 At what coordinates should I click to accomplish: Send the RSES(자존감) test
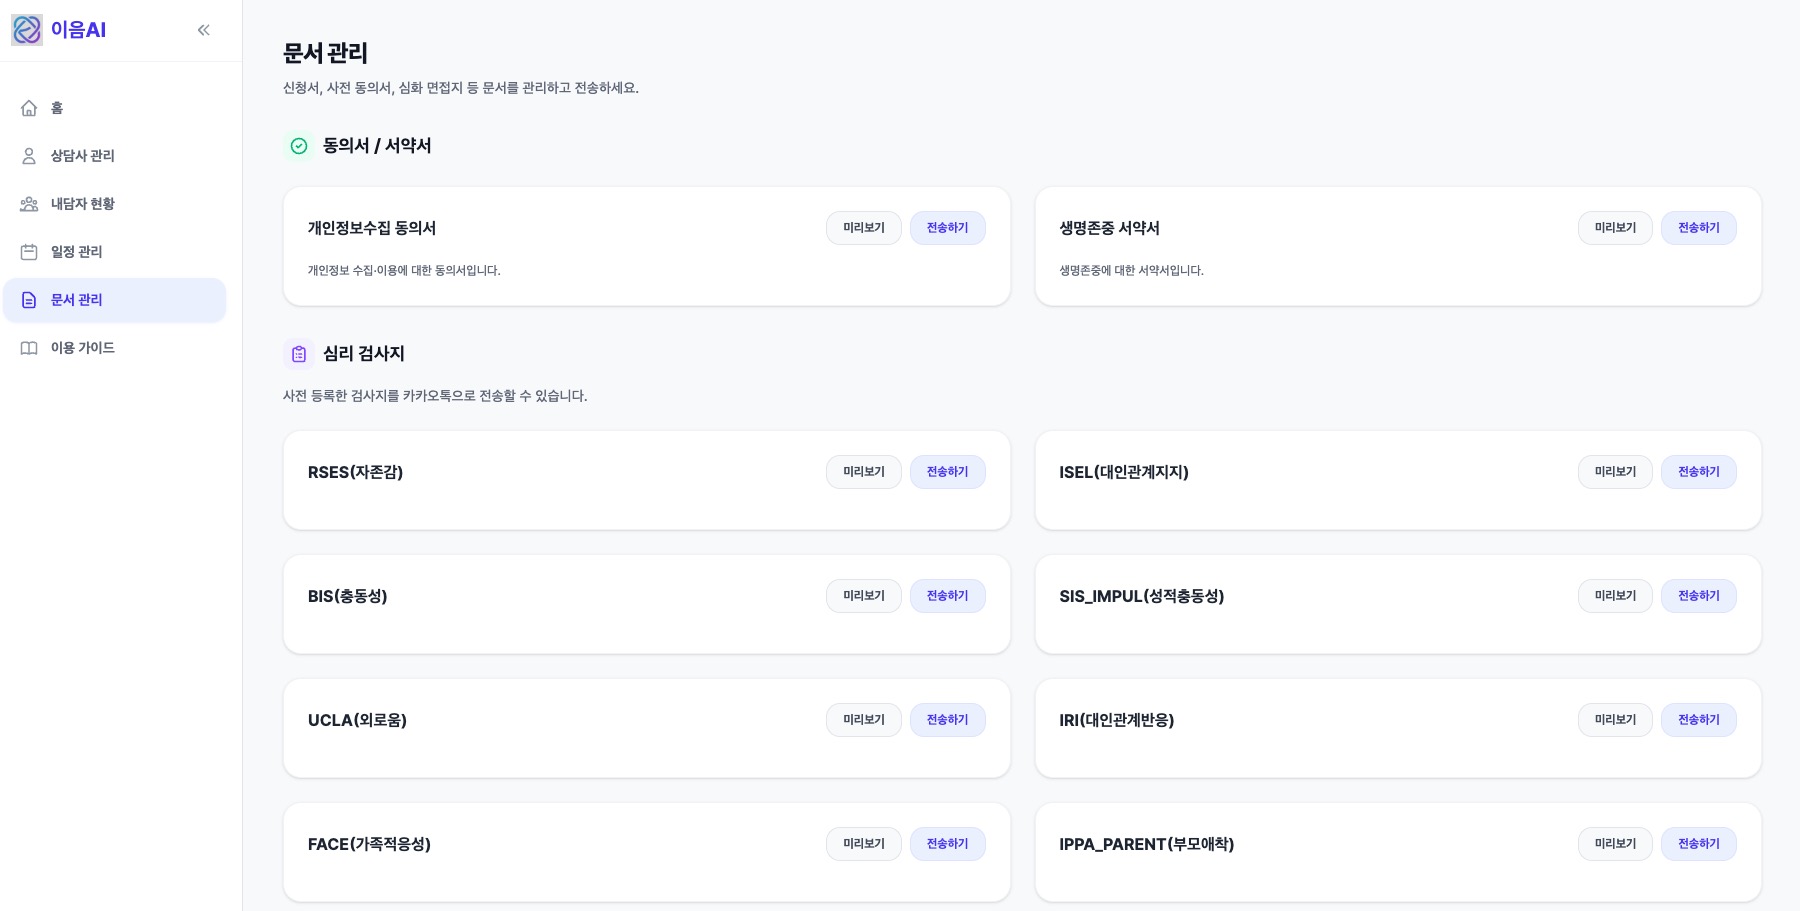point(947,472)
